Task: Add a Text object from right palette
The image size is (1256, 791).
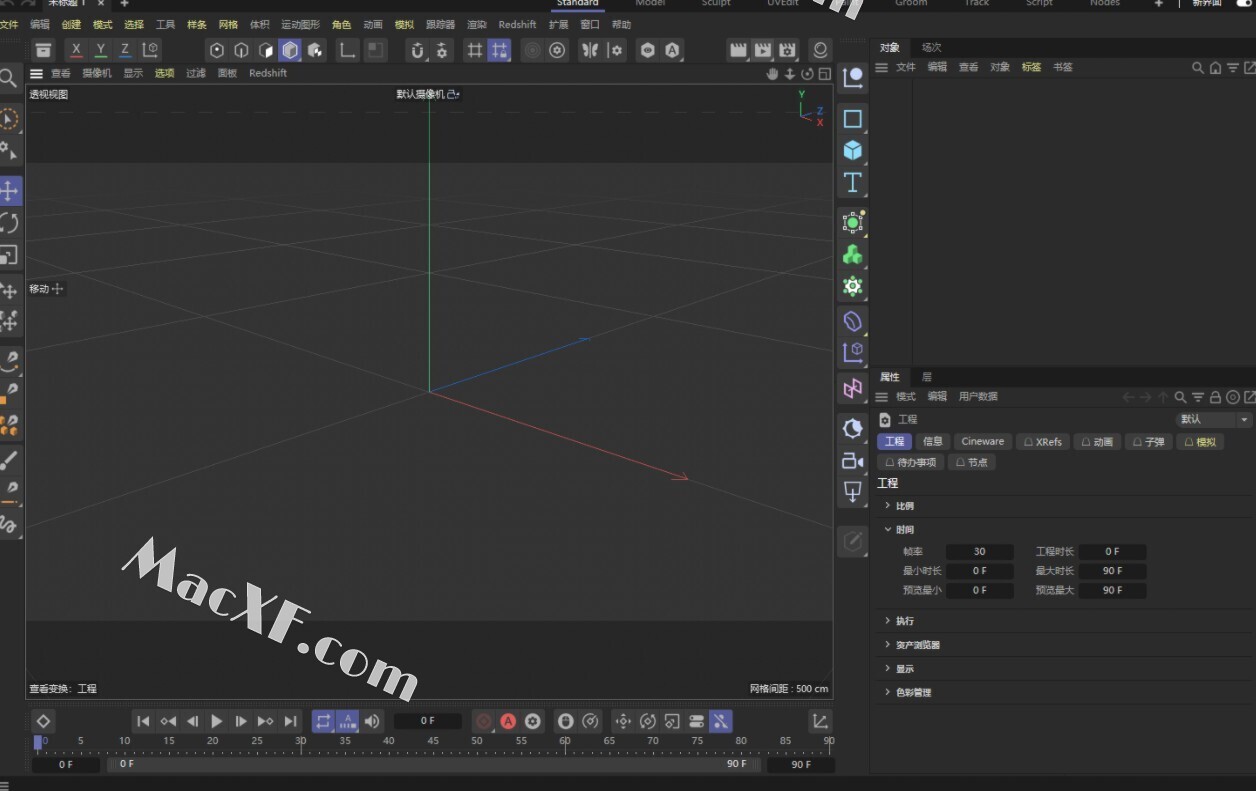Action: [852, 182]
